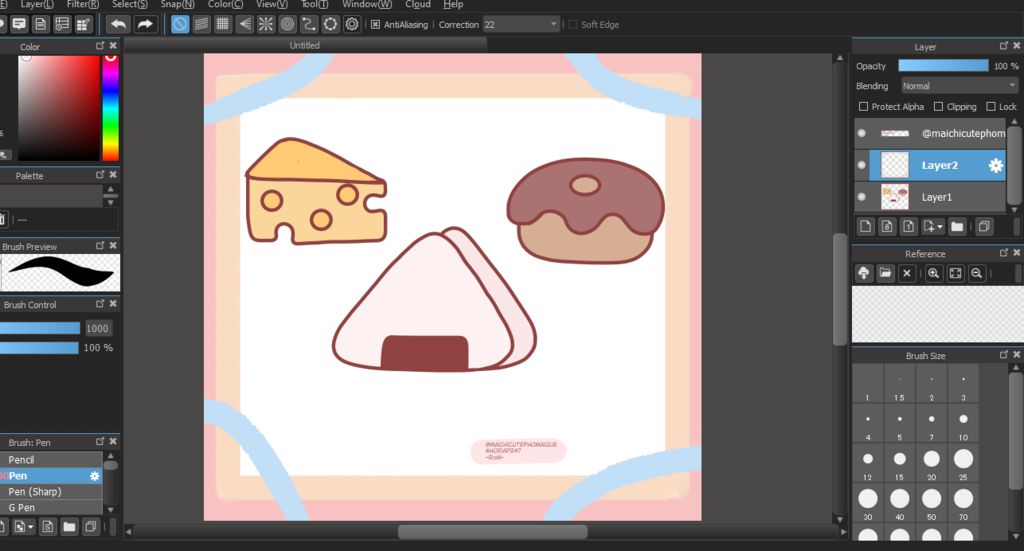Enable the layer Lock checkbox

pyautogui.click(x=991, y=106)
